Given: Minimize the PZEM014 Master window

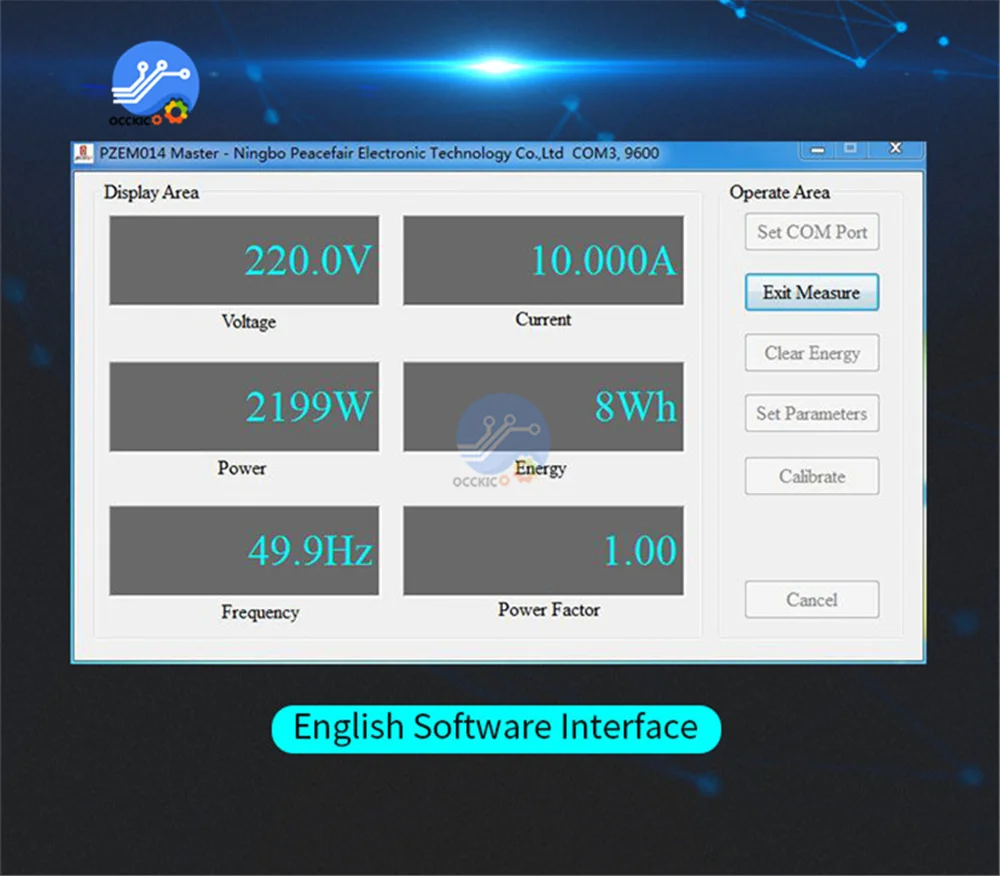Looking at the screenshot, I should tap(818, 150).
